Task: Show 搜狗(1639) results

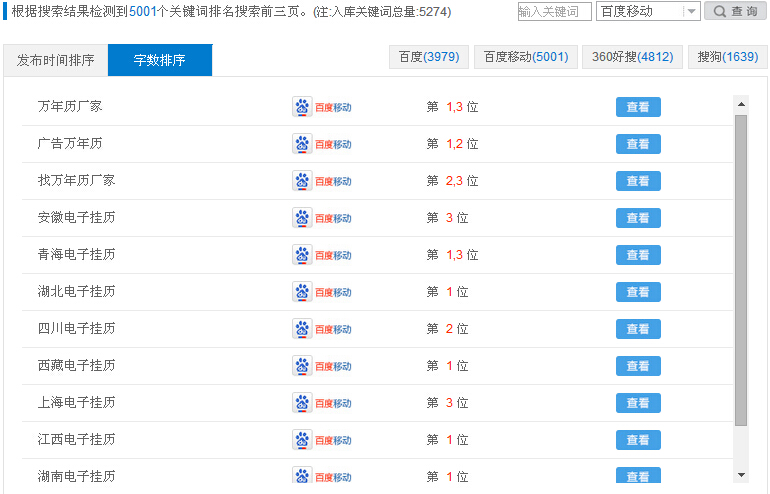Action: (x=727, y=57)
